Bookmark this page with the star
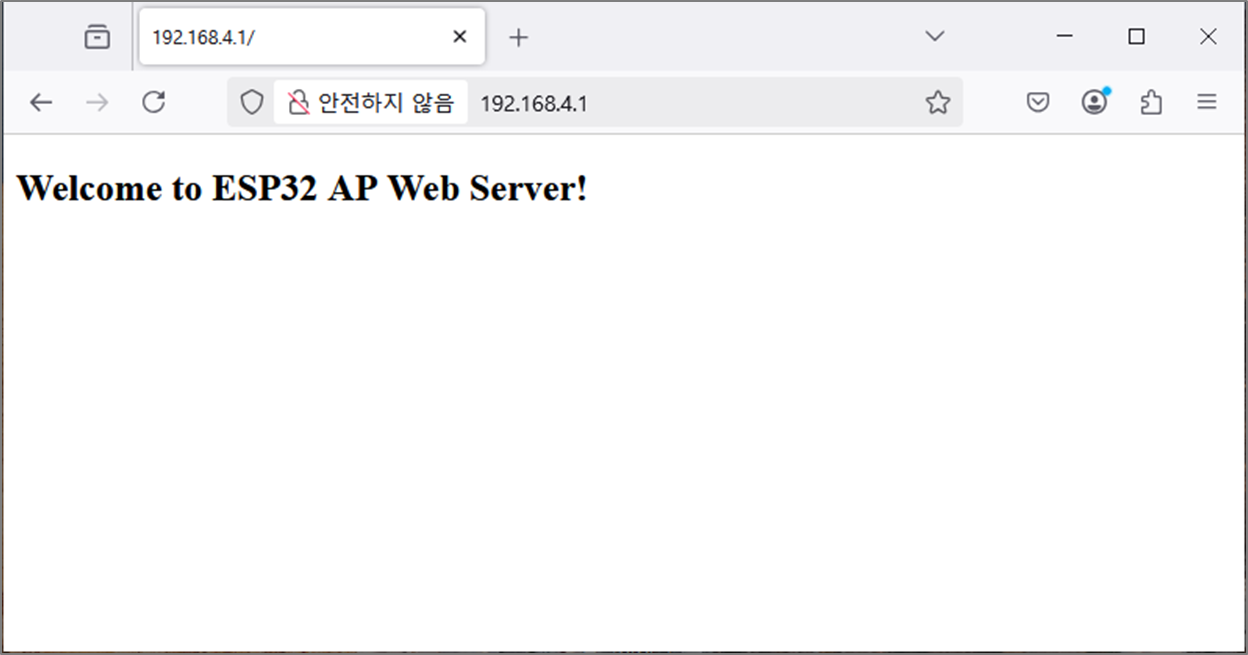1248x655 pixels. pos(937,102)
